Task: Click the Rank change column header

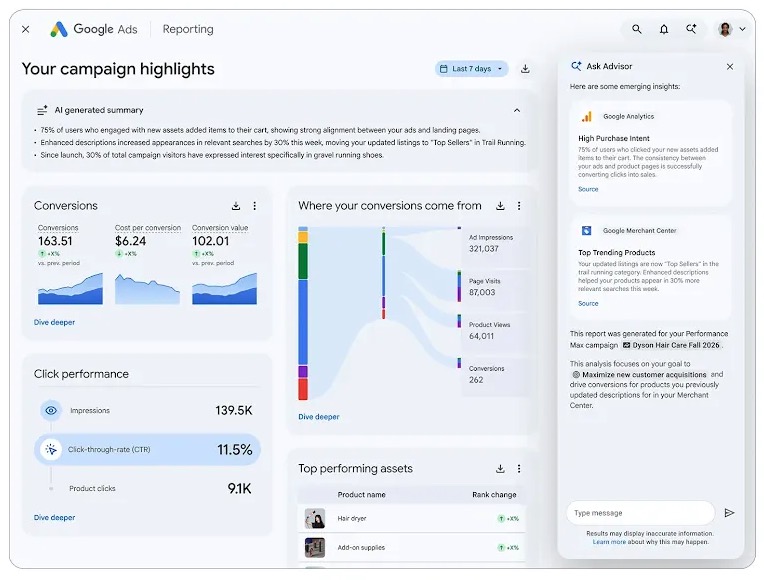Action: pos(494,495)
